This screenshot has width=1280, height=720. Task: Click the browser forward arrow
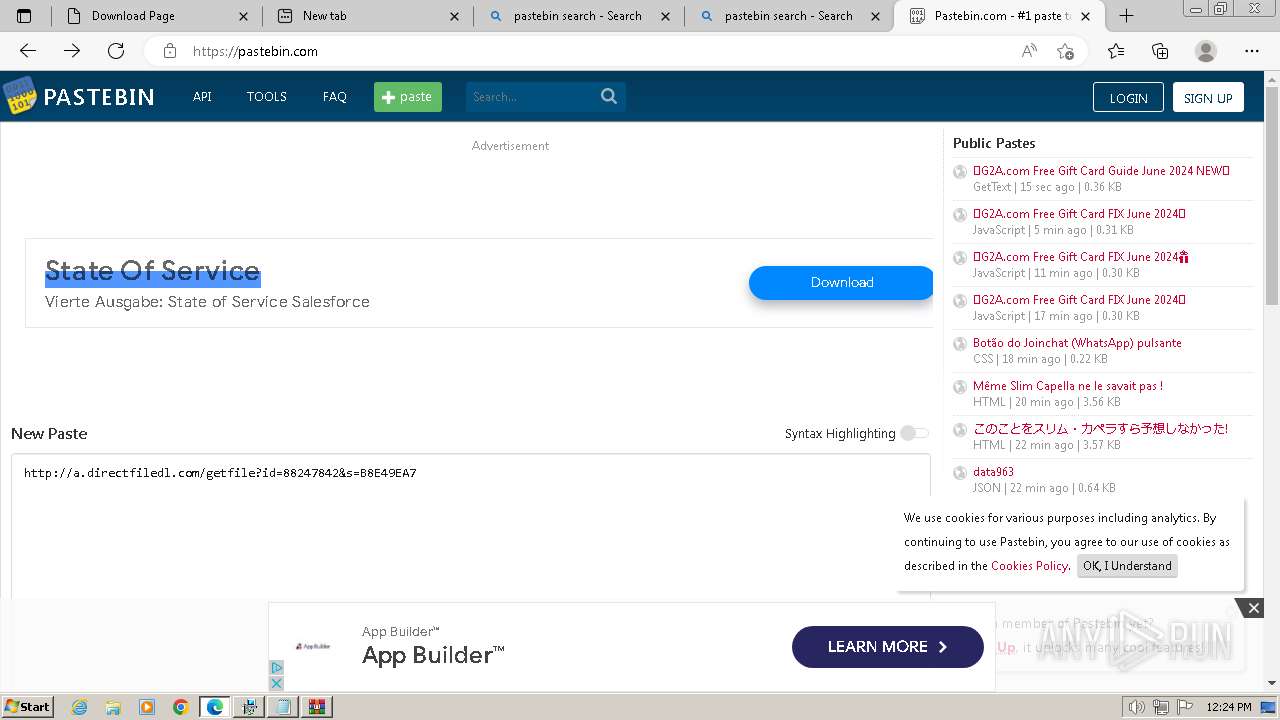point(72,51)
